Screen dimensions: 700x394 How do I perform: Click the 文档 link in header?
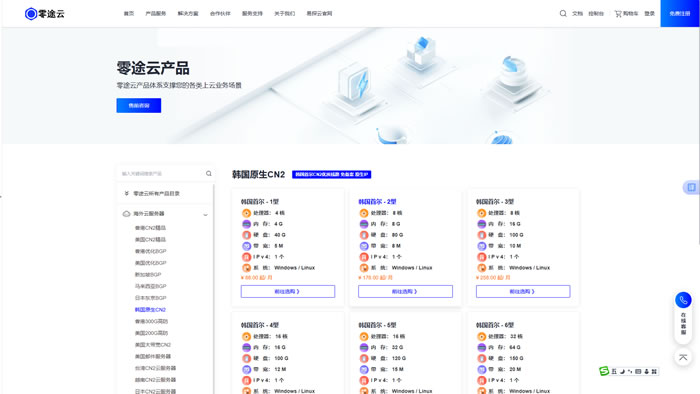[577, 14]
